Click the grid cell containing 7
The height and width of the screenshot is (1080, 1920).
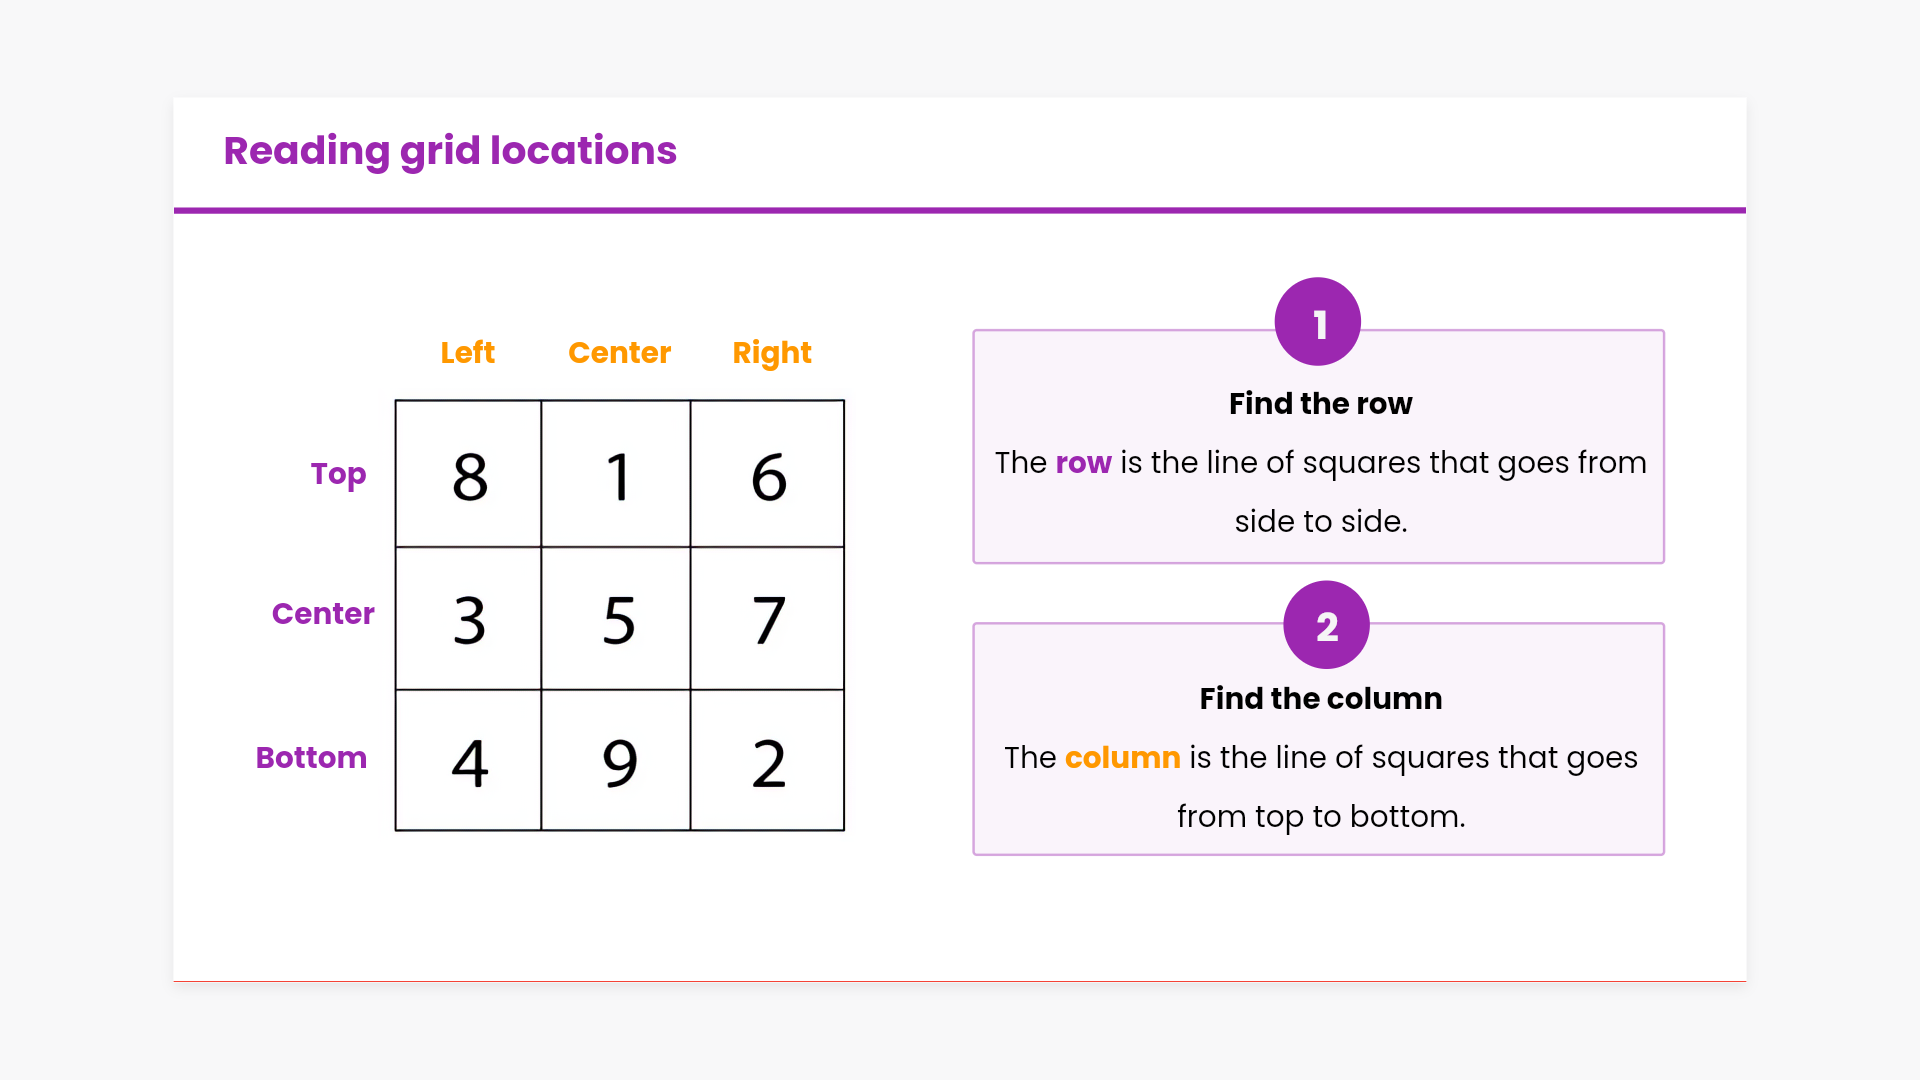tap(767, 618)
